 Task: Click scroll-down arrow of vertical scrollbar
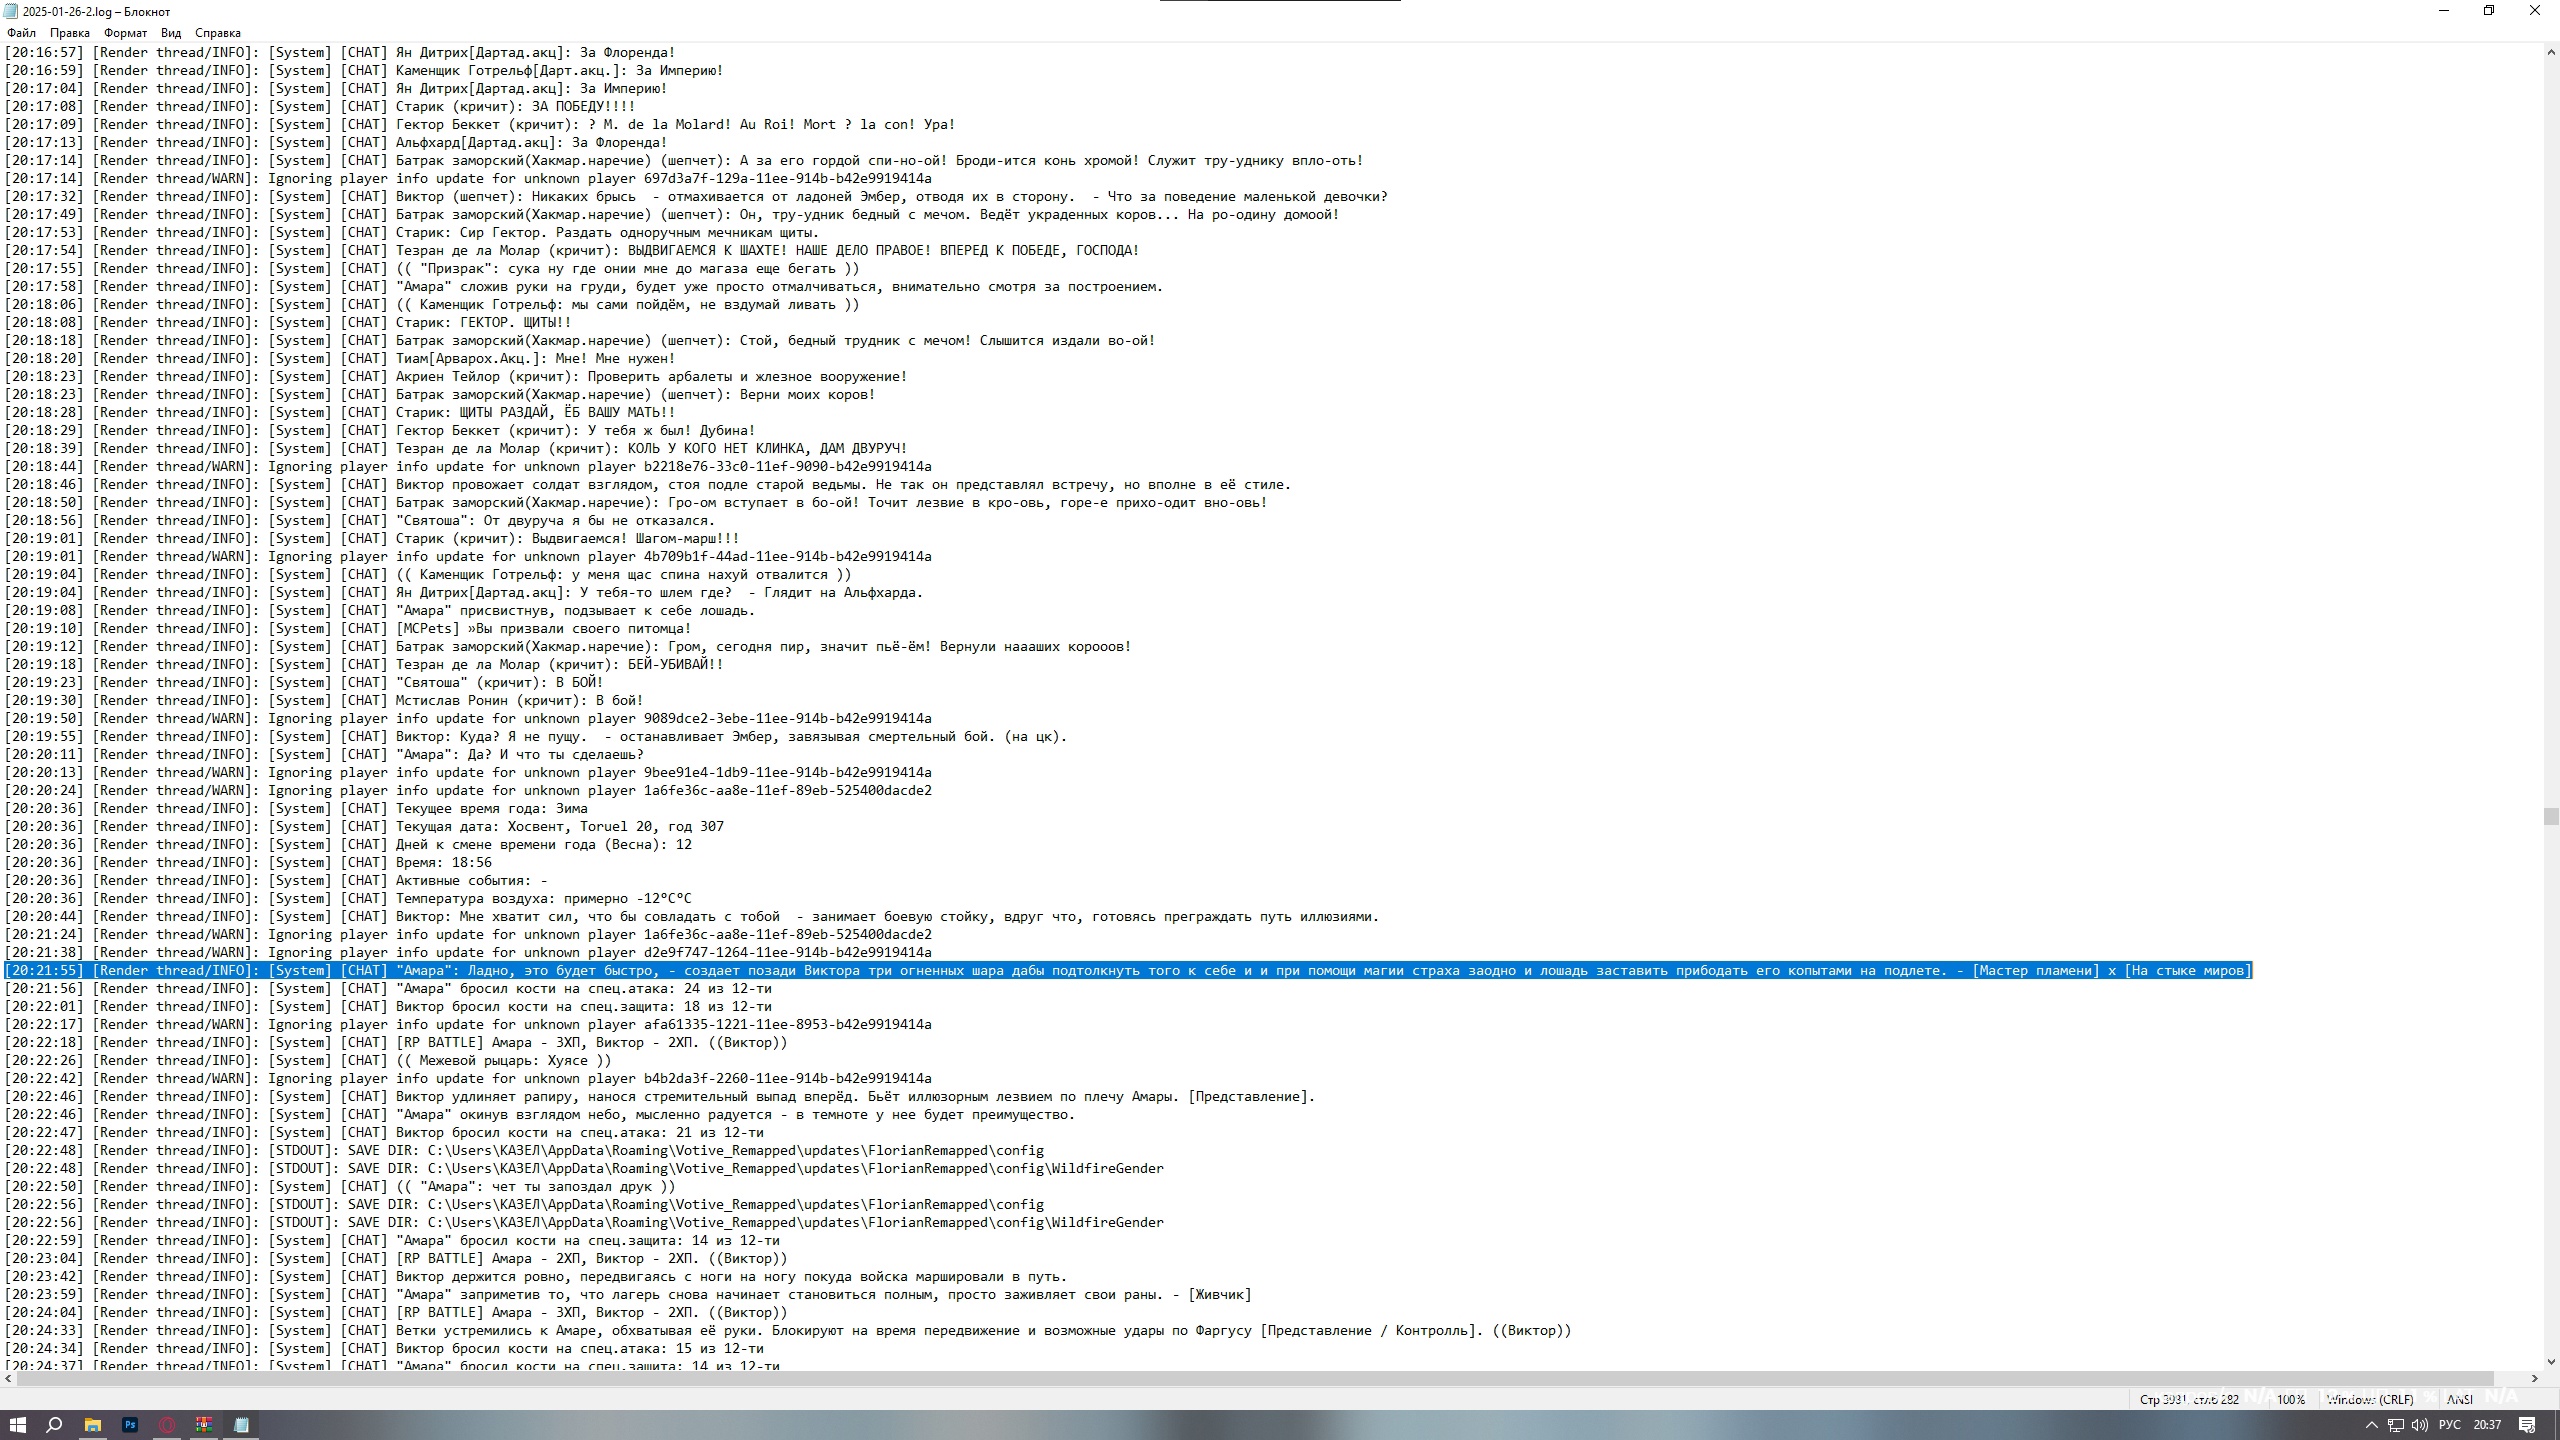[2551, 1361]
